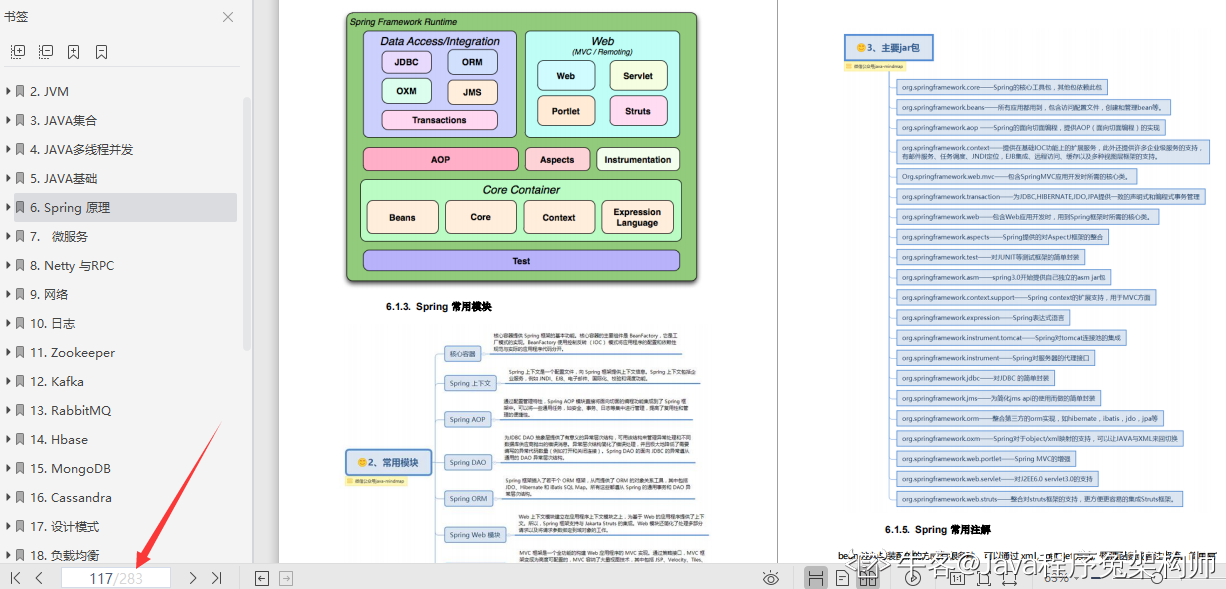
Task: Click the 6.1.5. Spring 常用注解 heading
Action: [938, 529]
